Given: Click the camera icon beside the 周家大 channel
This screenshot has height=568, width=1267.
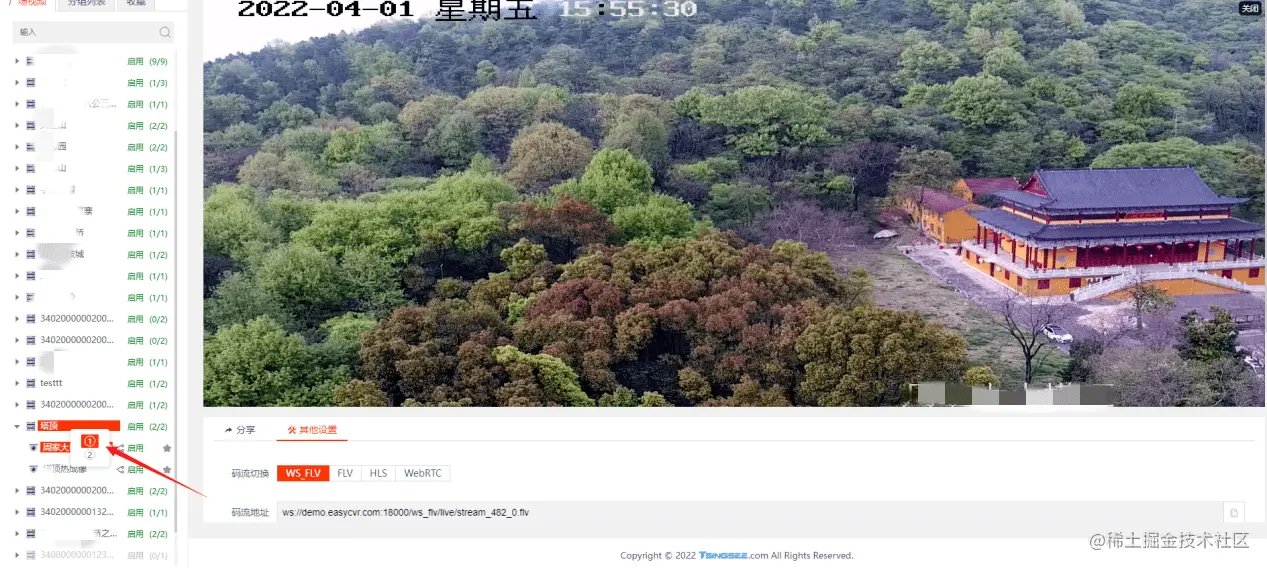Looking at the screenshot, I should 33,448.
